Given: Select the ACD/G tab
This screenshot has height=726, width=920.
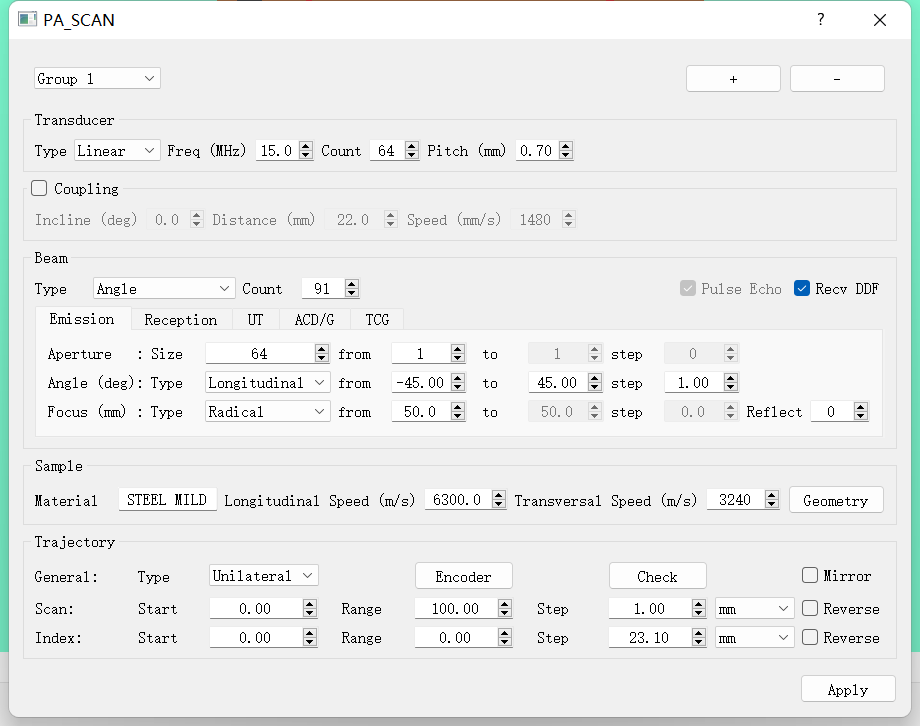Looking at the screenshot, I should (314, 320).
